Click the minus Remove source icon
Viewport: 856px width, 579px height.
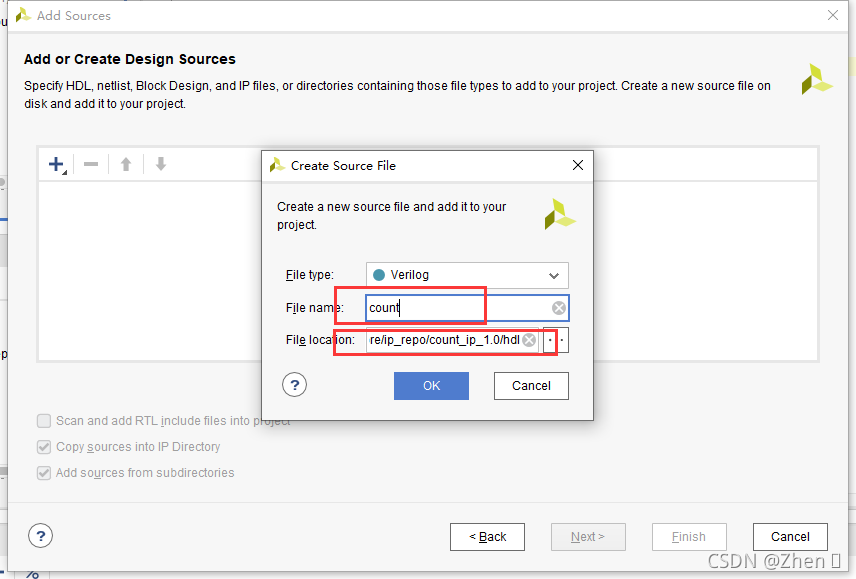coord(91,164)
